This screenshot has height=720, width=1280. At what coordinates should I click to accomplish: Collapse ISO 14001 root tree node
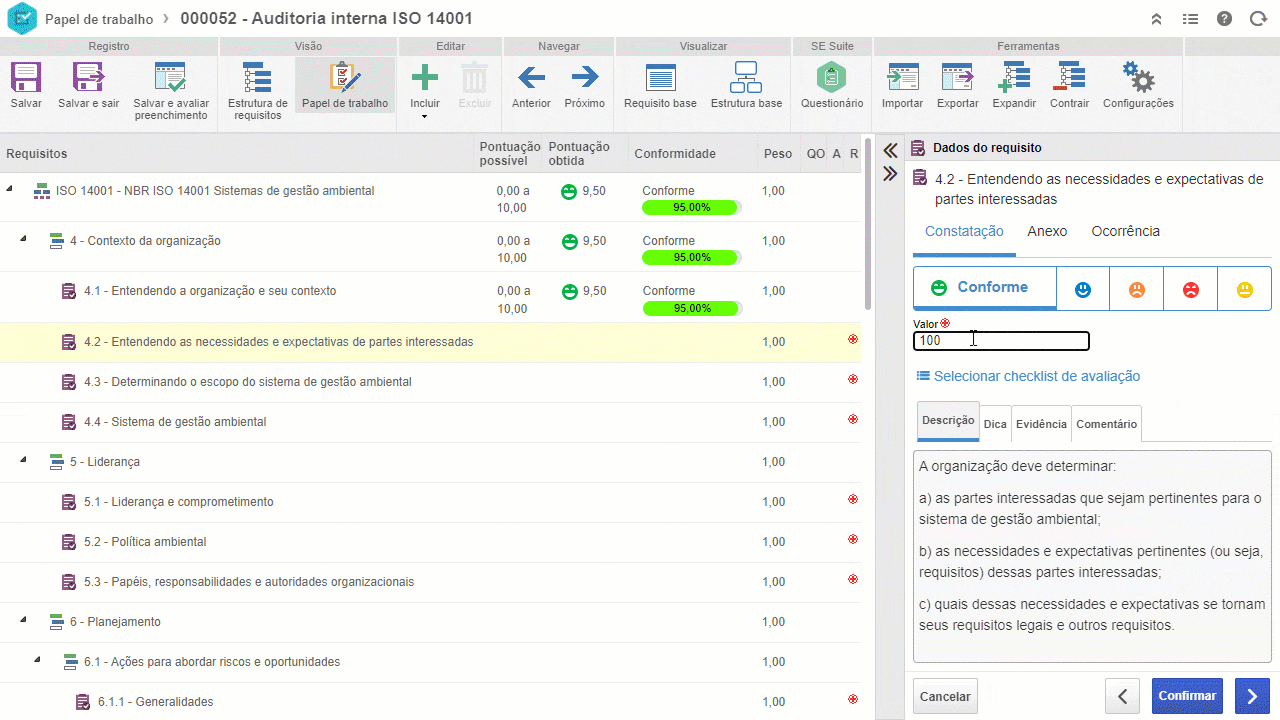[x=10, y=188]
